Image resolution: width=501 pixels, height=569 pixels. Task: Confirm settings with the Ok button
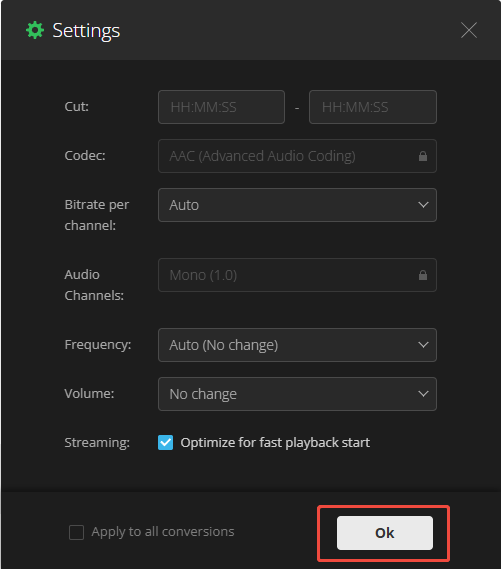pyautogui.click(x=385, y=533)
